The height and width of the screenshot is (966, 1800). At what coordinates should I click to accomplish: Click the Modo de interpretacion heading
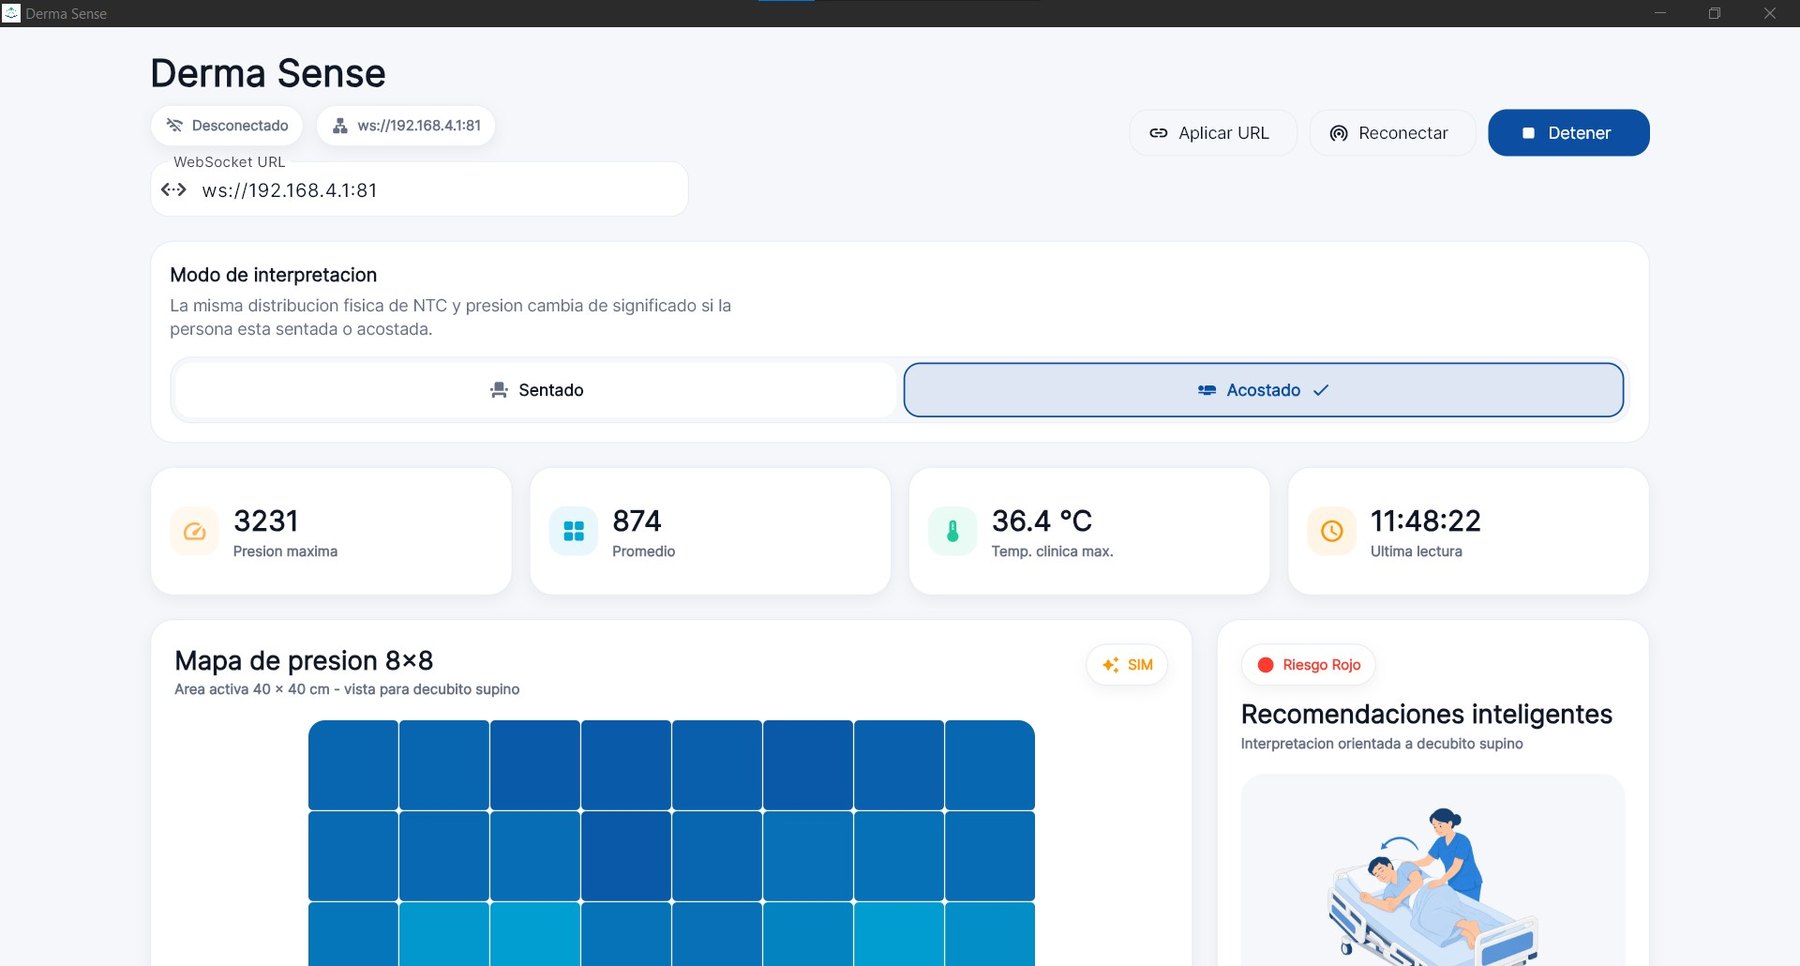coord(273,275)
